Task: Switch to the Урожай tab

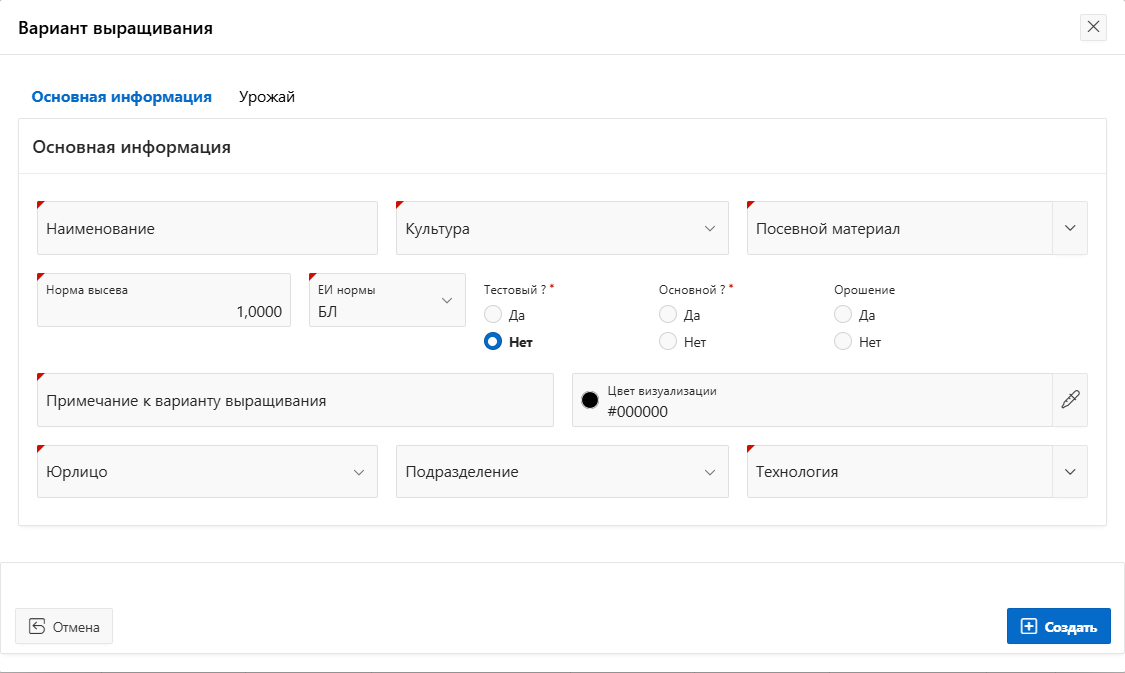Action: 266,97
